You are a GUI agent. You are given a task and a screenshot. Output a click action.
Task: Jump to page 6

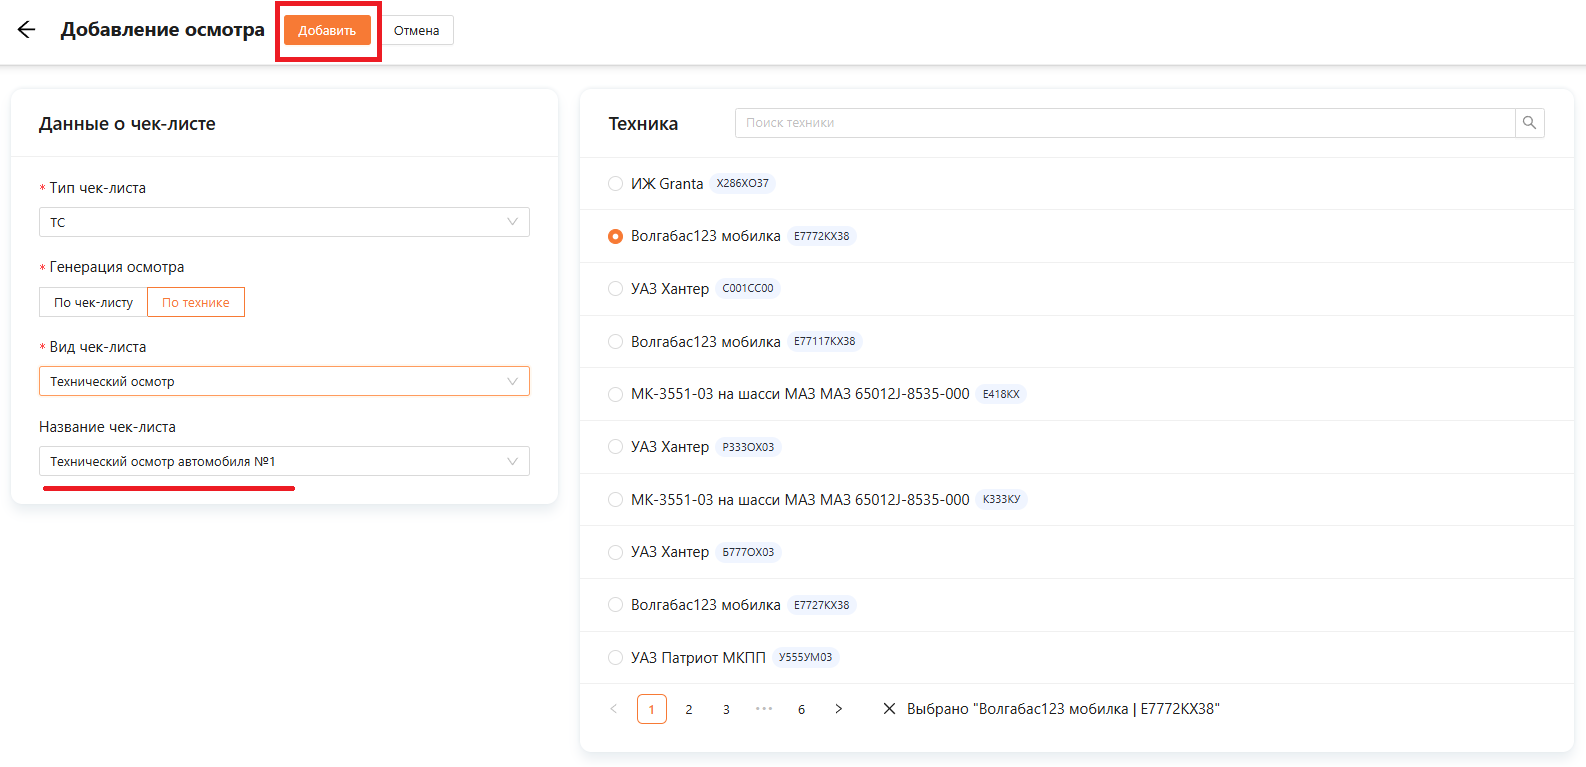(801, 709)
